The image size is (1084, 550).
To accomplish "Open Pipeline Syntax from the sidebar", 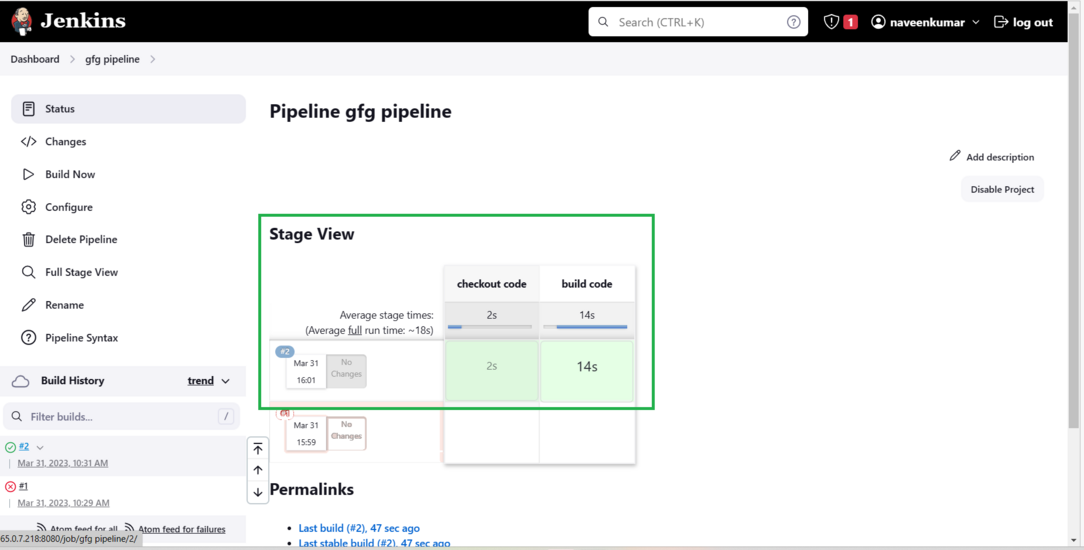I will coord(81,338).
